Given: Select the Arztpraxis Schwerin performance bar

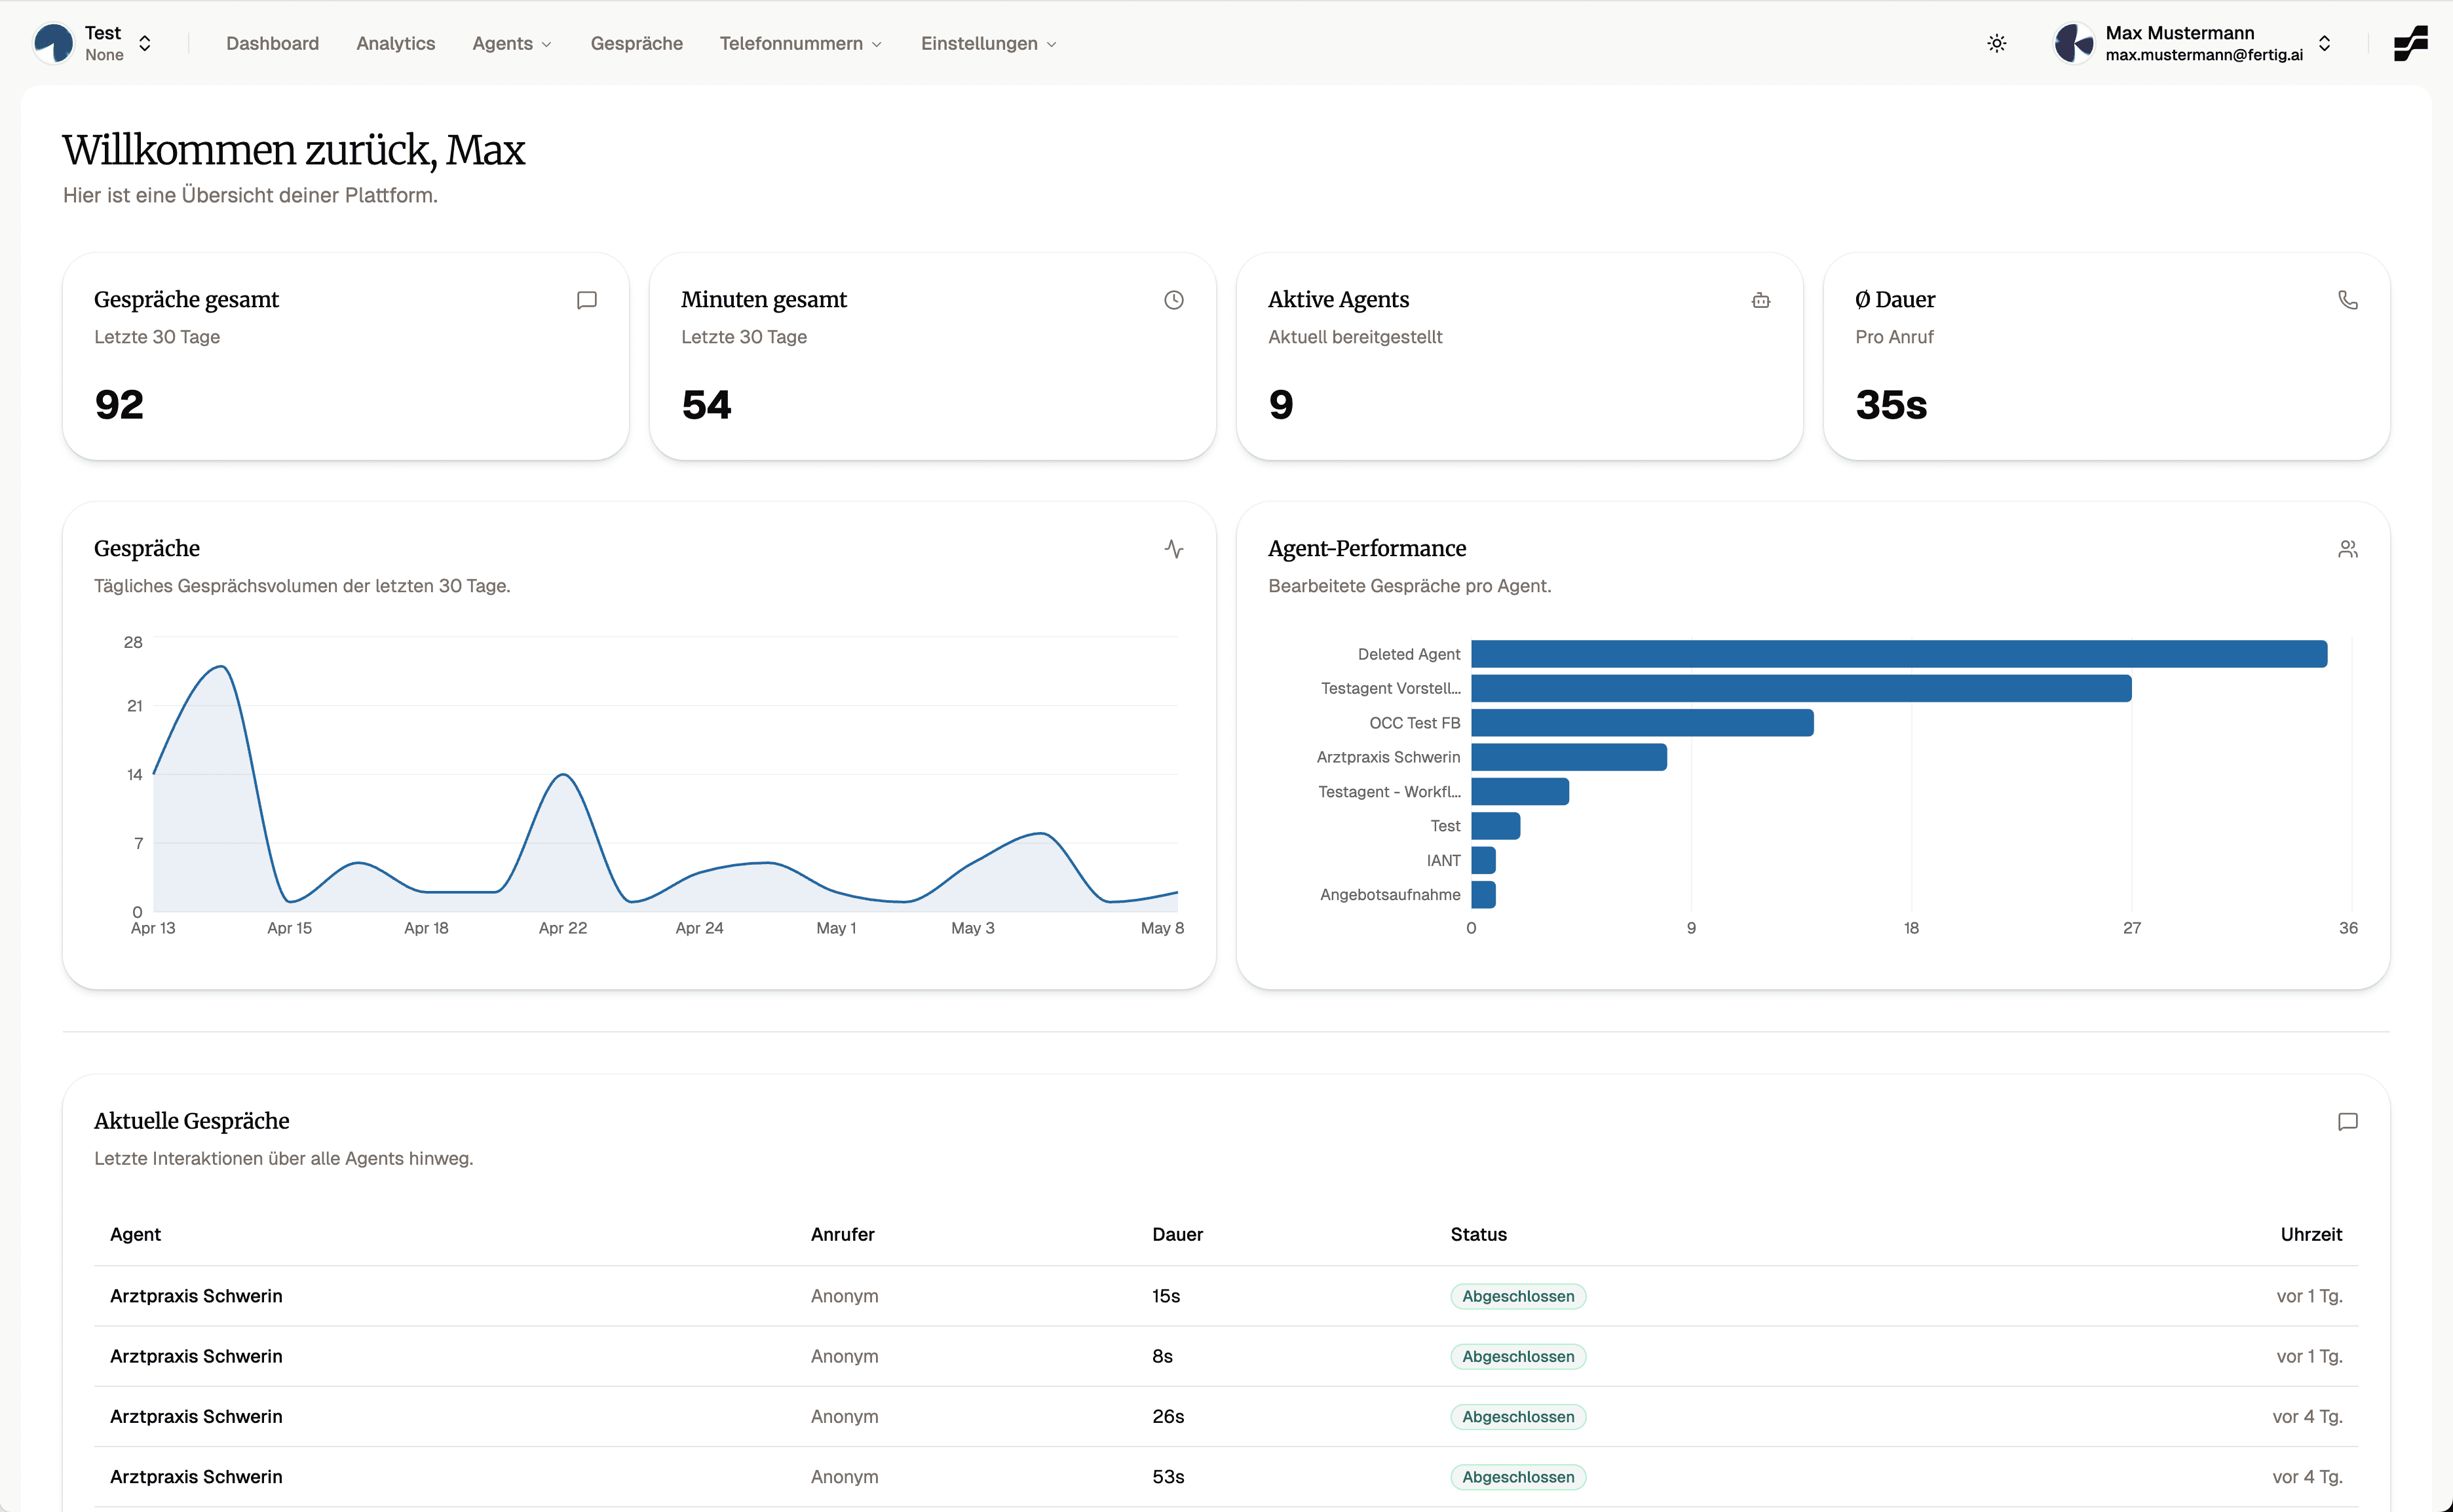Looking at the screenshot, I should pos(1569,757).
